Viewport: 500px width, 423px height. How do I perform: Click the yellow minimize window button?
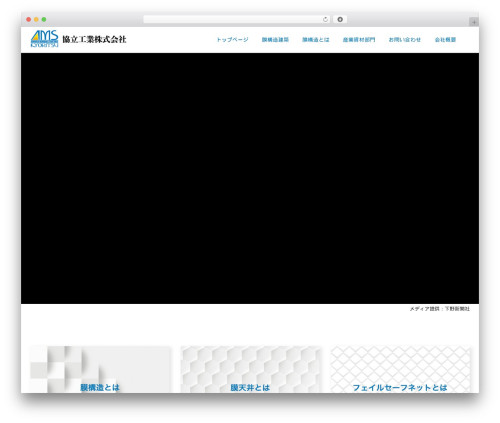tap(36, 20)
